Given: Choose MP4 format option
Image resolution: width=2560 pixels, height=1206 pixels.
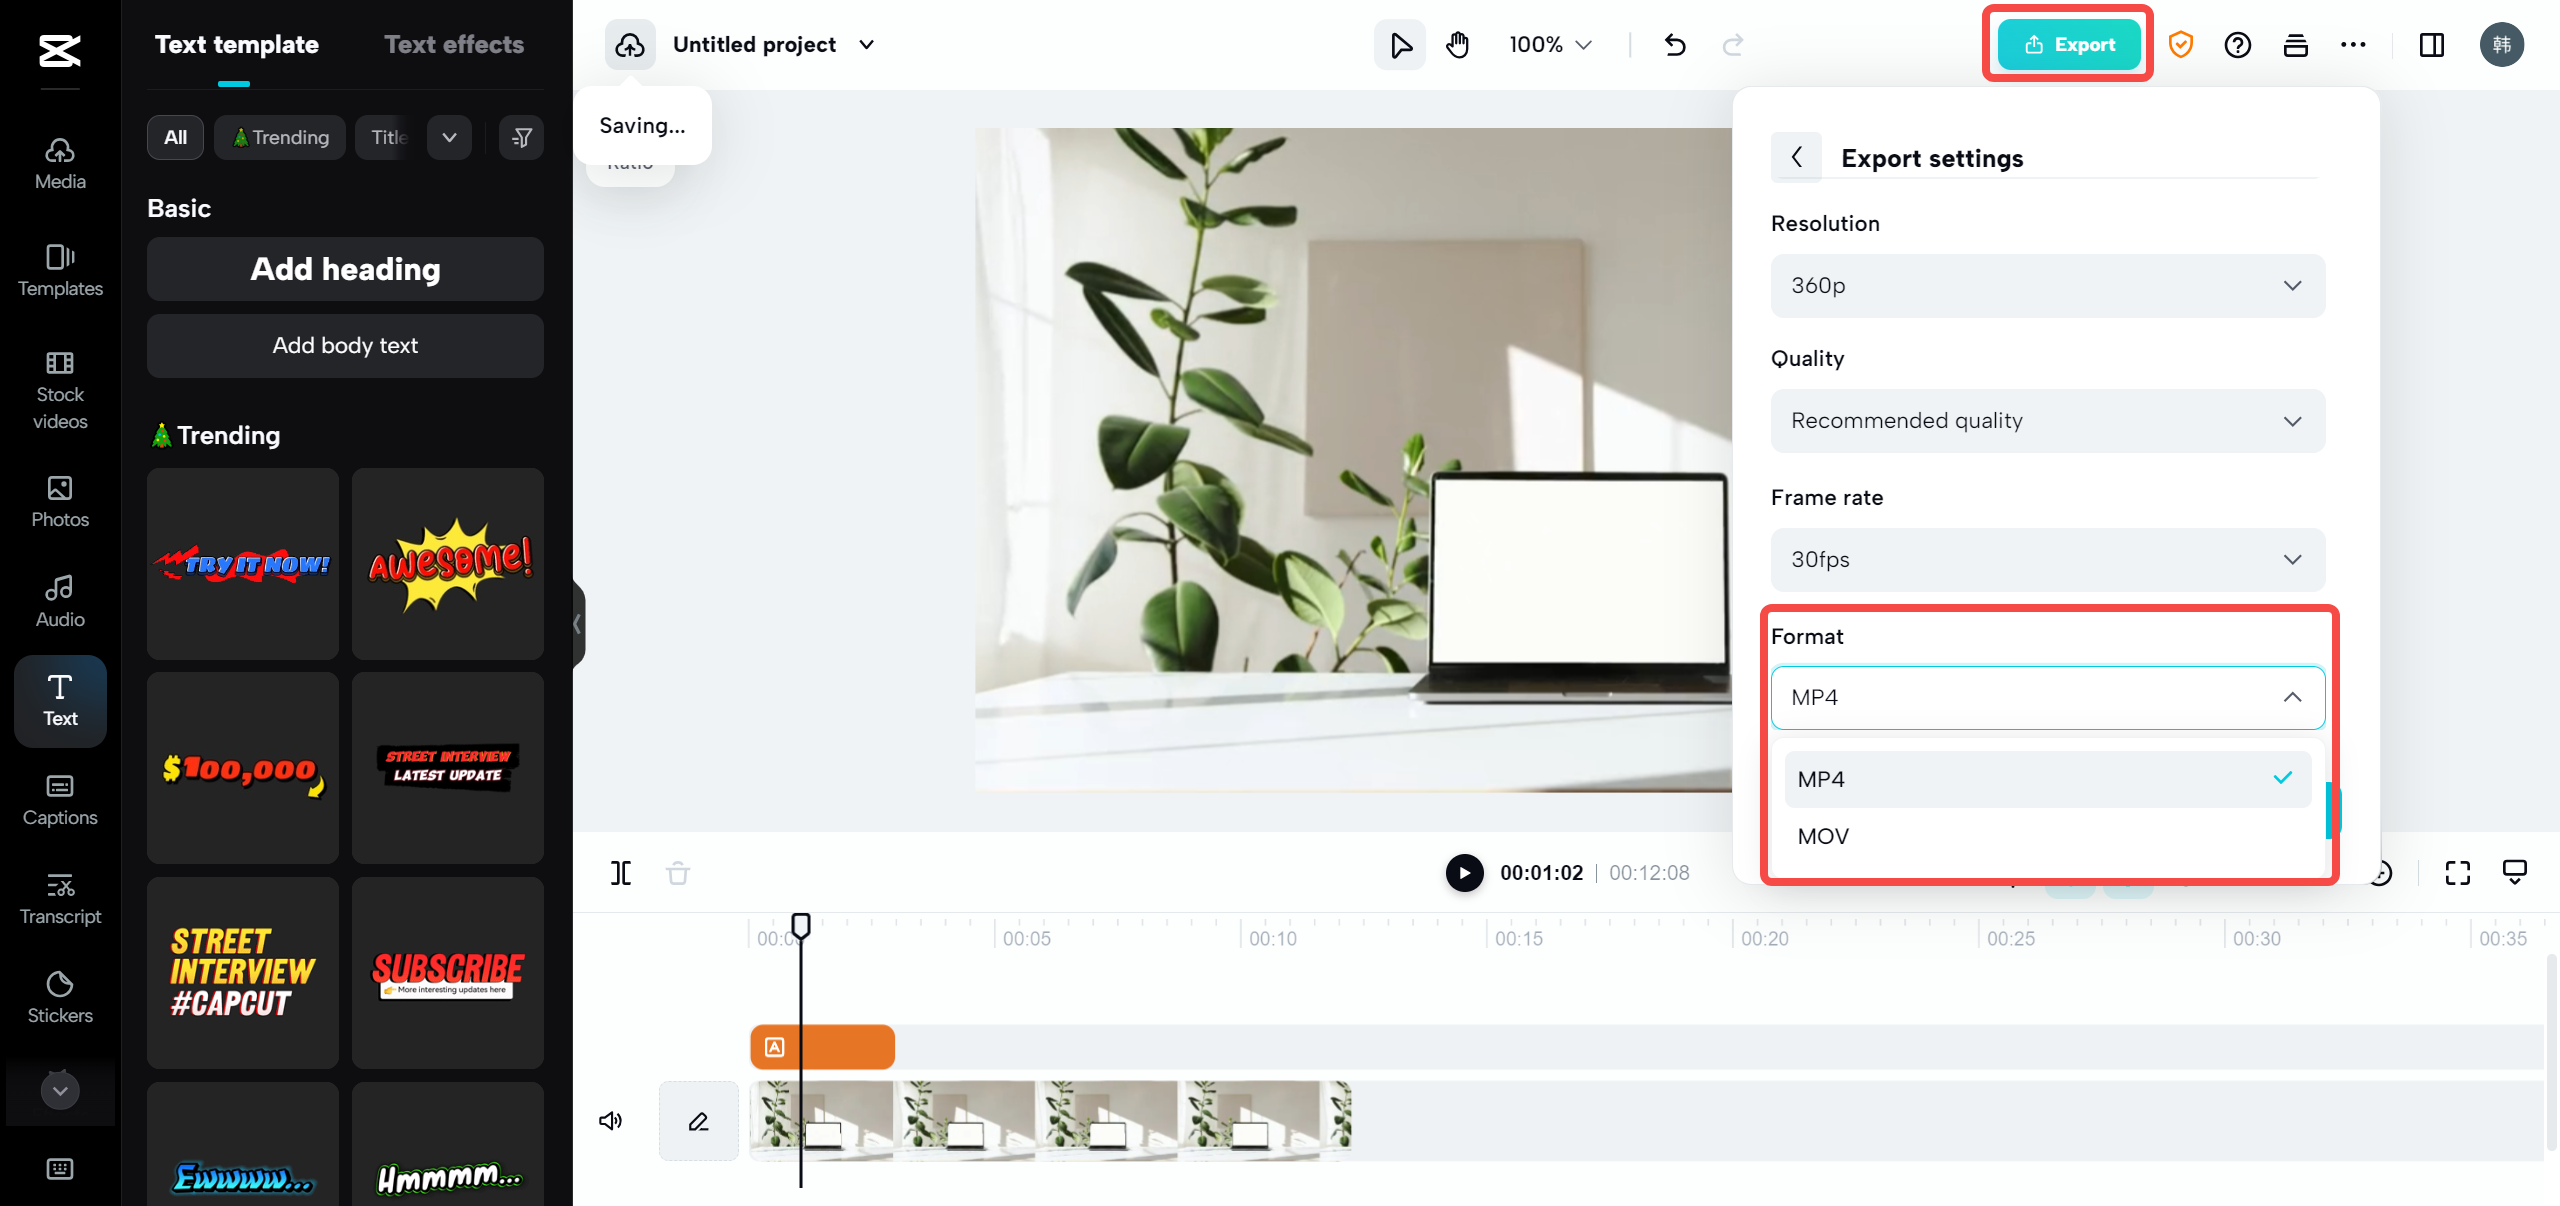Looking at the screenshot, I should pyautogui.click(x=2048, y=779).
